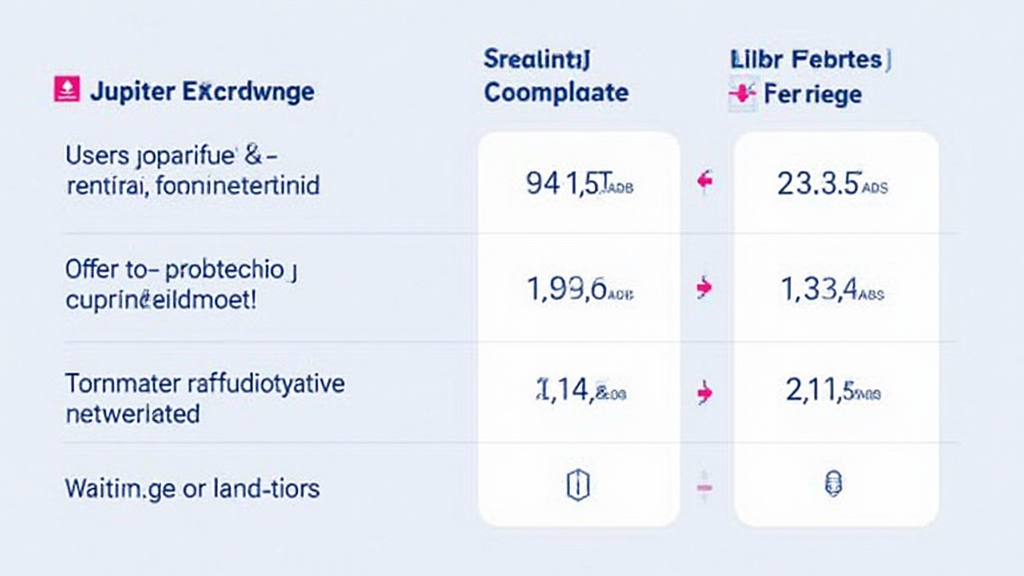
Task: Click the faint pink icon in the bottom row
Action: 704,486
